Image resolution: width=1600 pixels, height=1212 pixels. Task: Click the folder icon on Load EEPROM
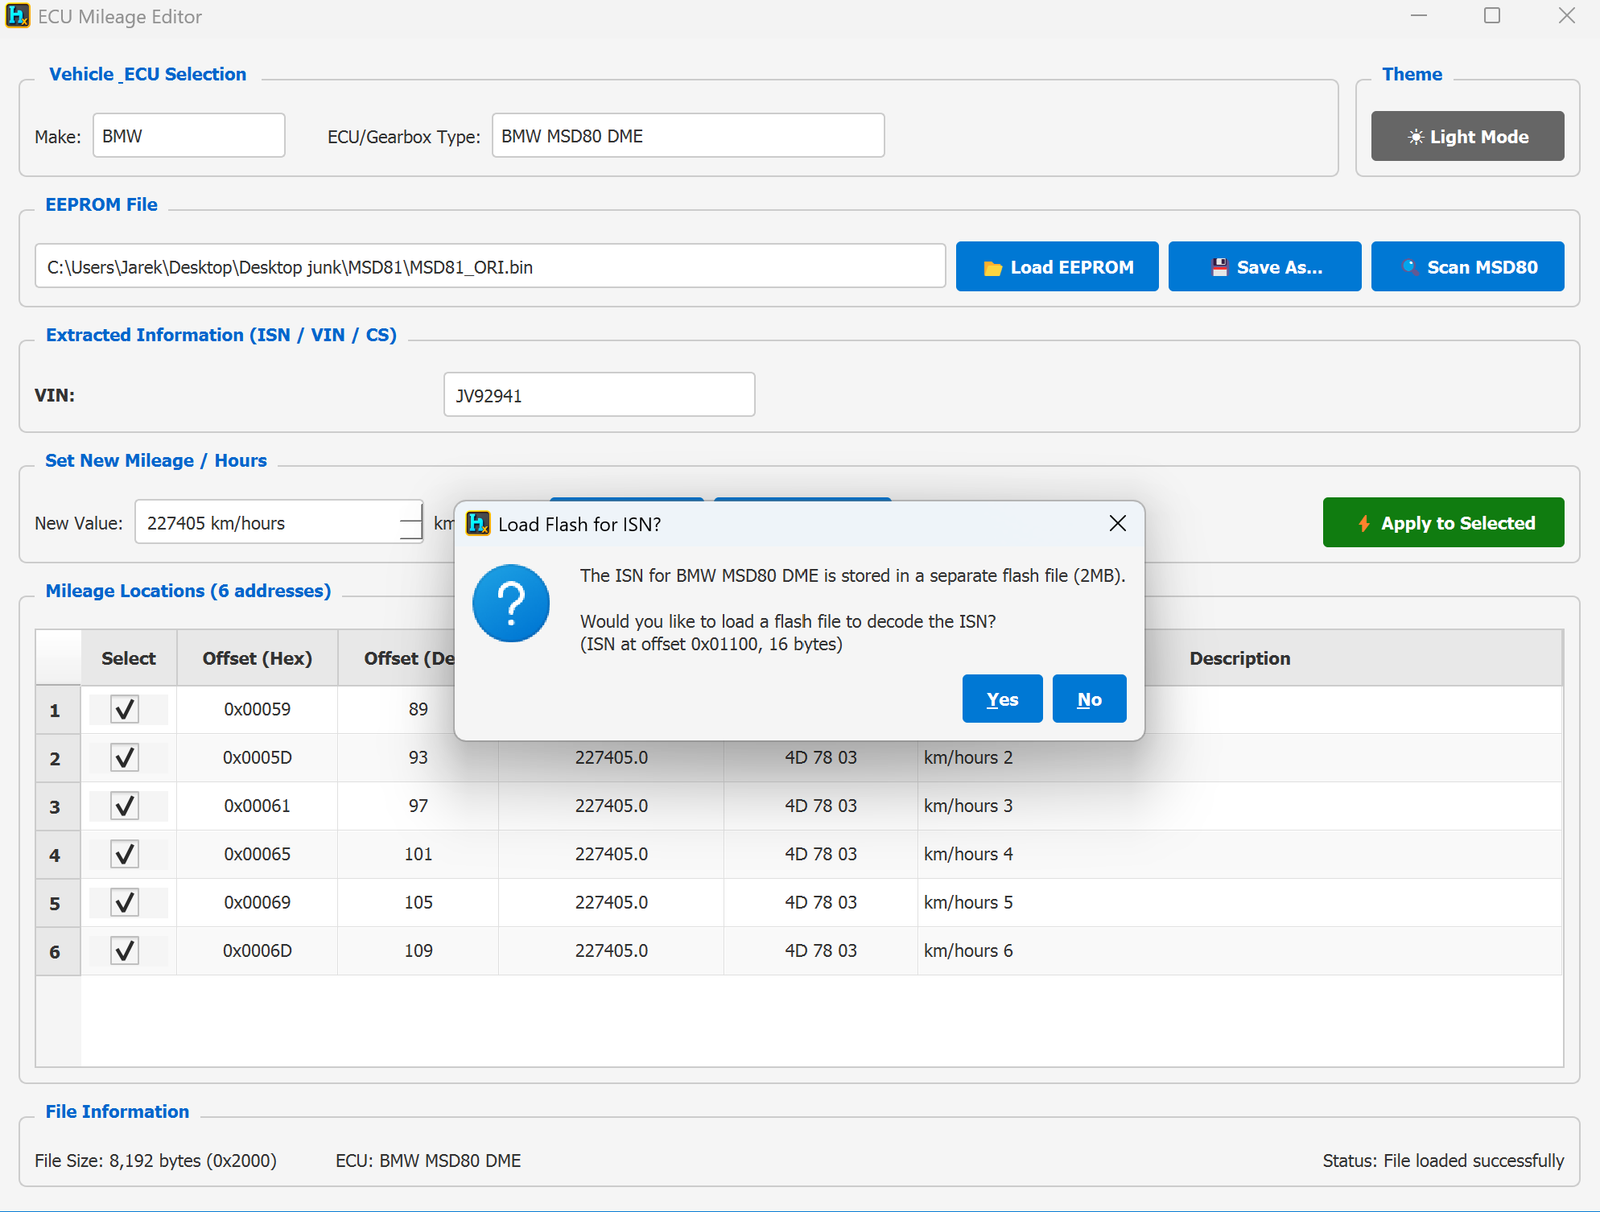(x=992, y=268)
